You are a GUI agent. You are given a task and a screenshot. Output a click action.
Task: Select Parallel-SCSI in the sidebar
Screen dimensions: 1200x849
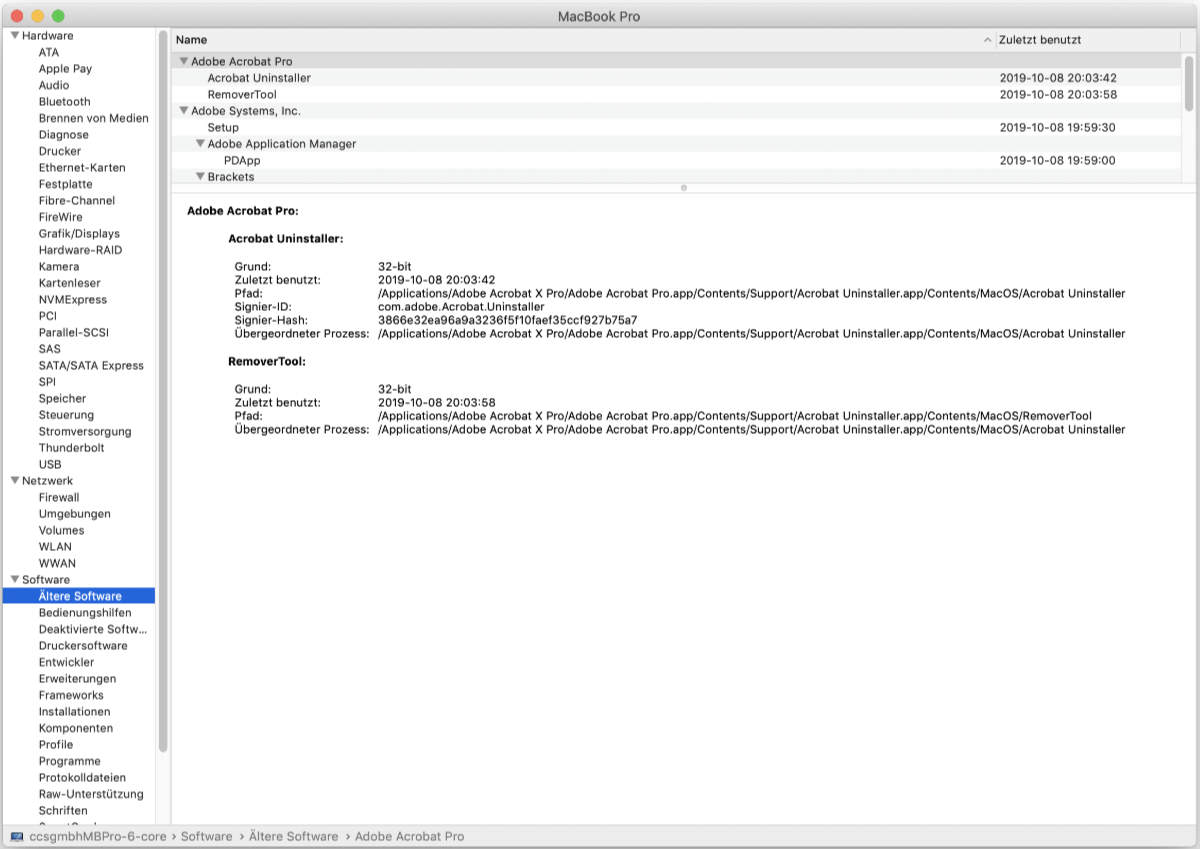coord(75,333)
